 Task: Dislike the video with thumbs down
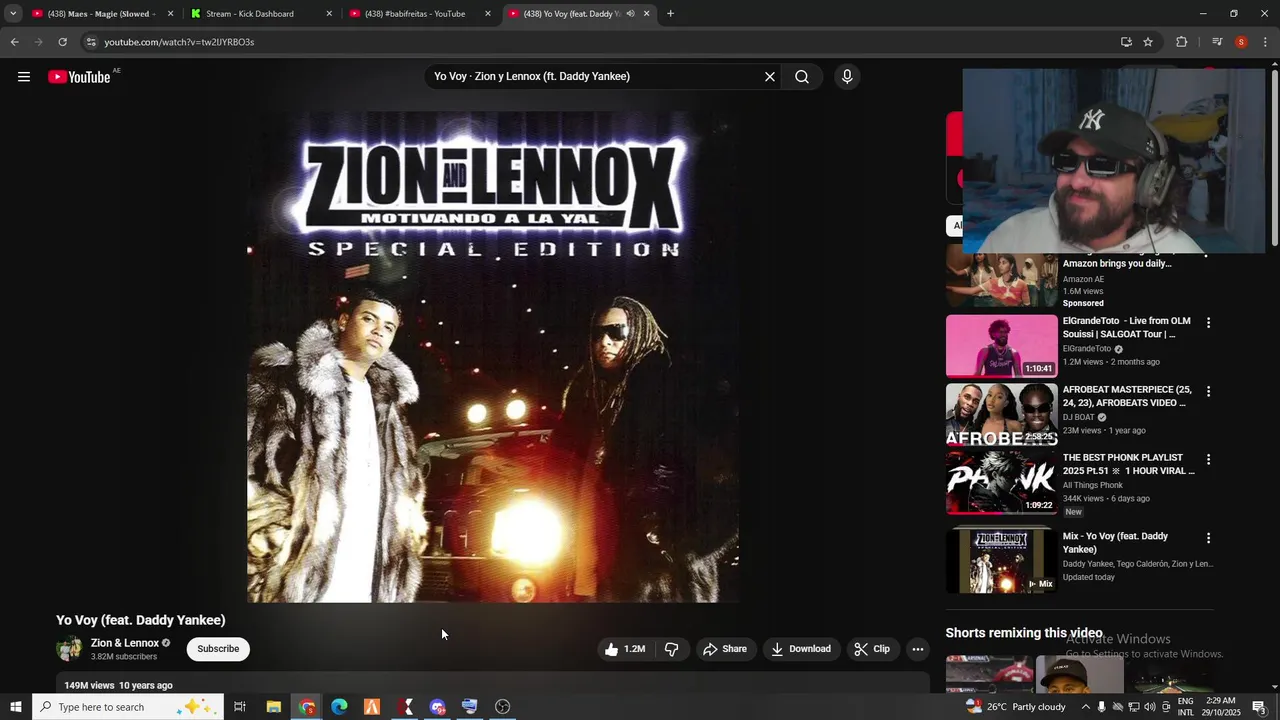coord(672,649)
